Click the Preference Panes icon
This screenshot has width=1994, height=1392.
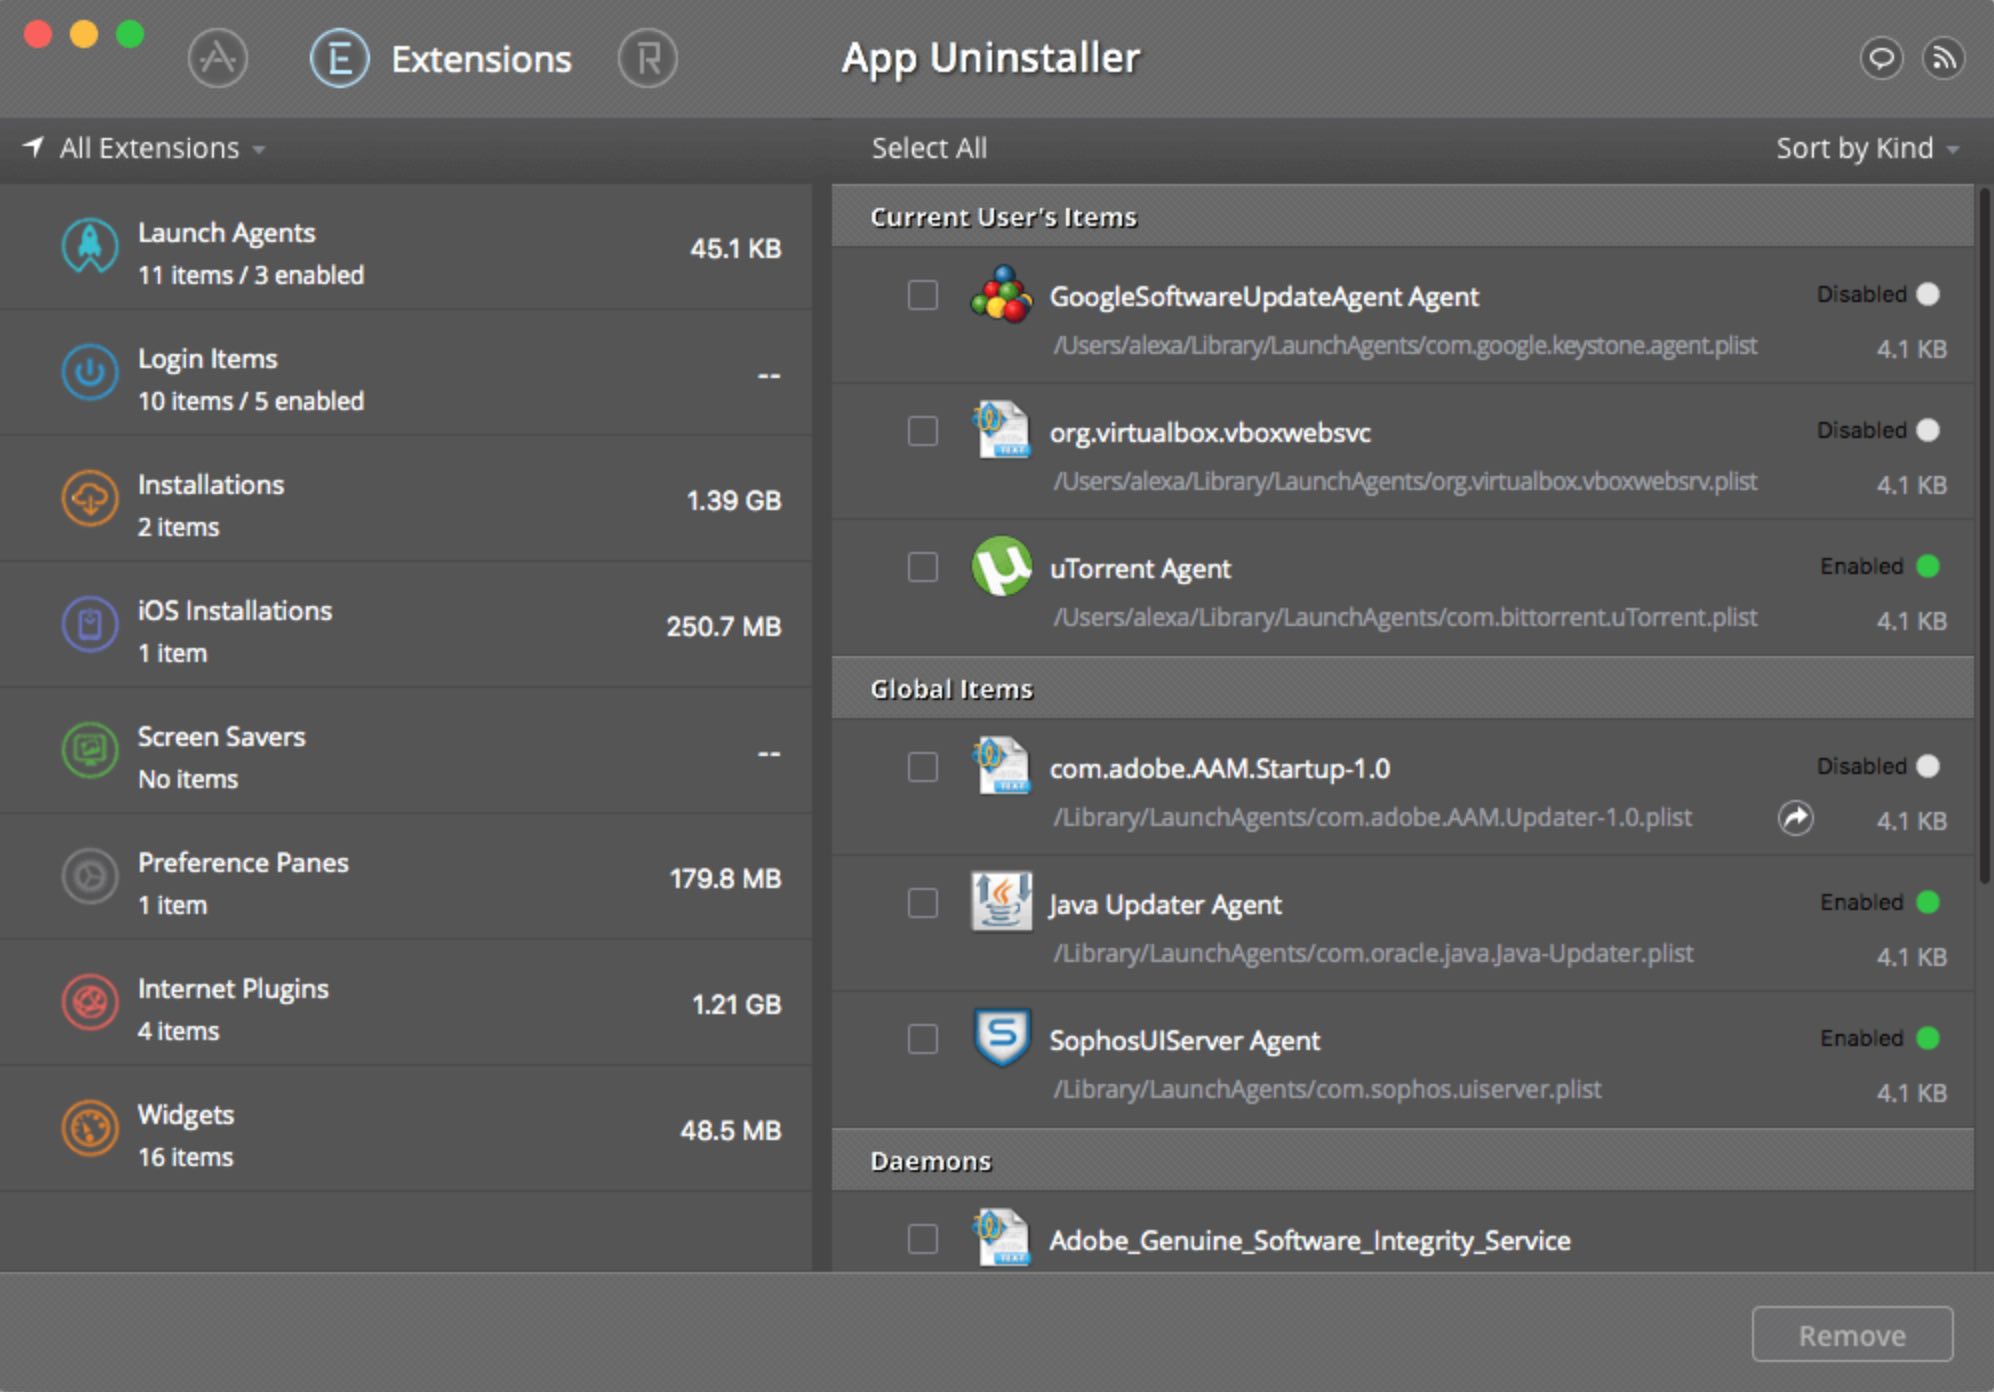click(90, 876)
